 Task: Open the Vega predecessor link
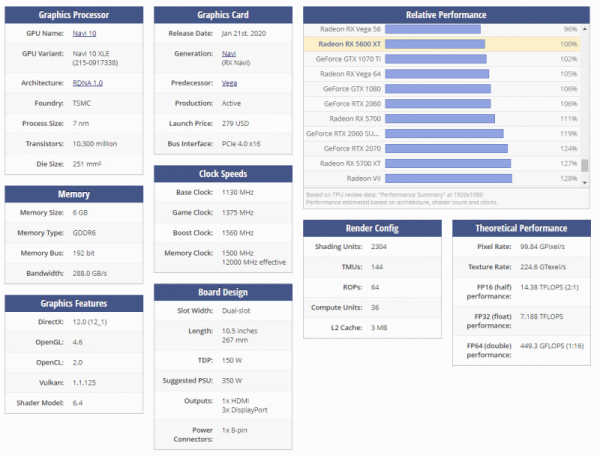click(x=229, y=83)
